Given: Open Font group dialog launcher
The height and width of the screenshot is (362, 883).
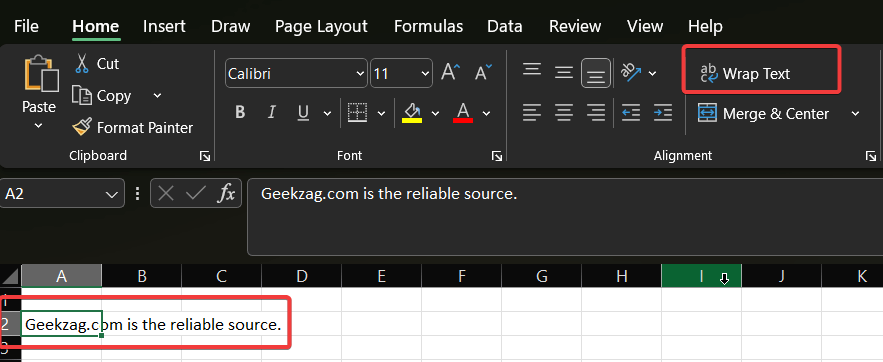Looking at the screenshot, I should 497,156.
